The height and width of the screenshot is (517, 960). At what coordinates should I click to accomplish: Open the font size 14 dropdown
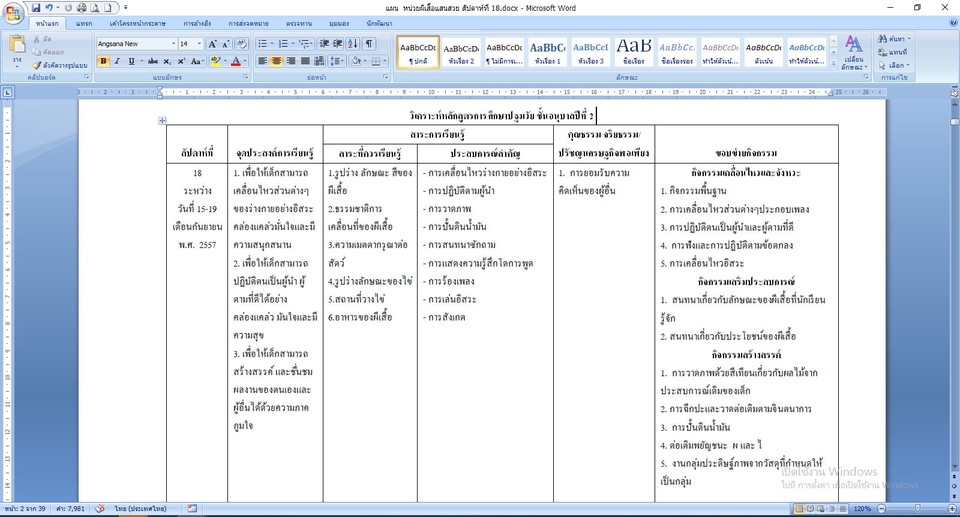199,43
